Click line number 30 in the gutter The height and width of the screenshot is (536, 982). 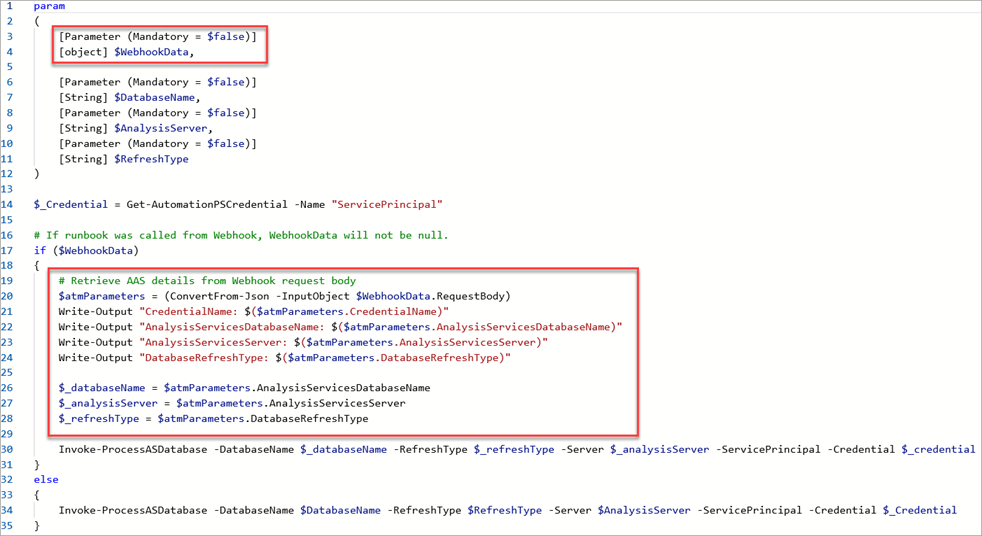[x=7, y=450]
